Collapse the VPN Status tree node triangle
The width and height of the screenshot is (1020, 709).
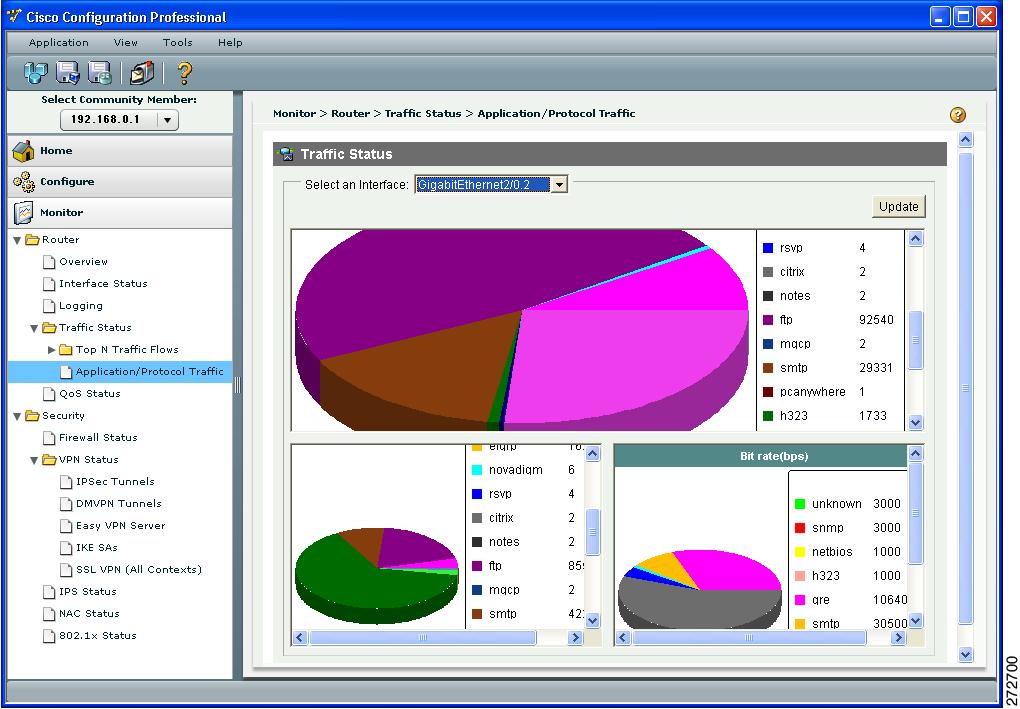34,460
